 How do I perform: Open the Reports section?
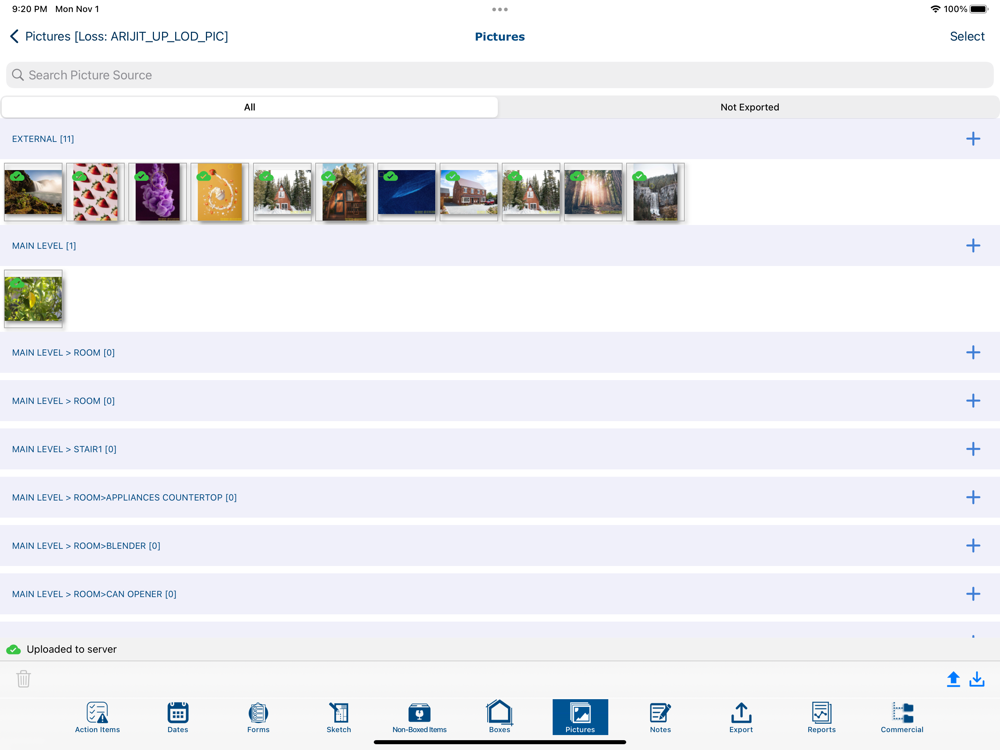pos(821,717)
